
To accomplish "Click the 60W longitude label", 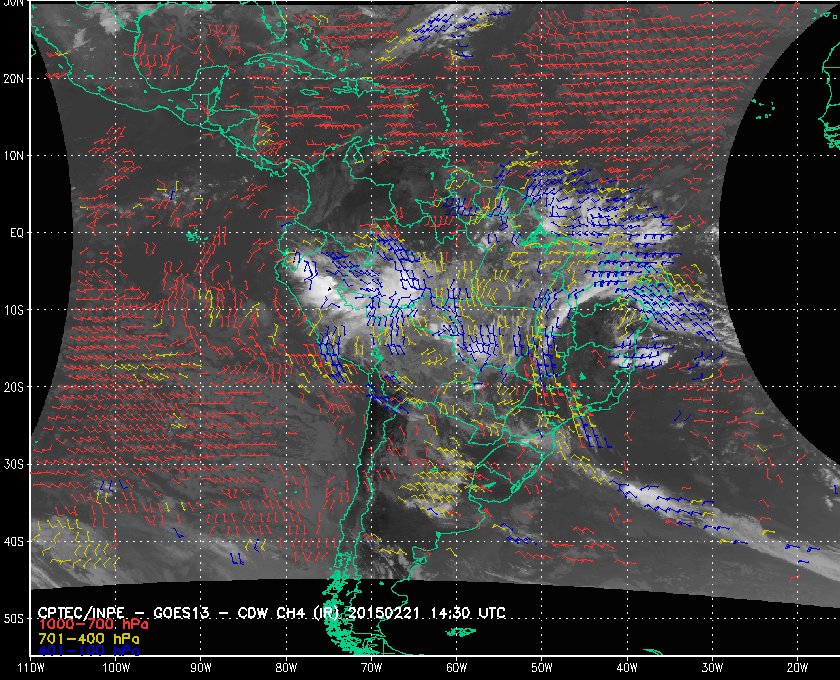I will [x=456, y=668].
